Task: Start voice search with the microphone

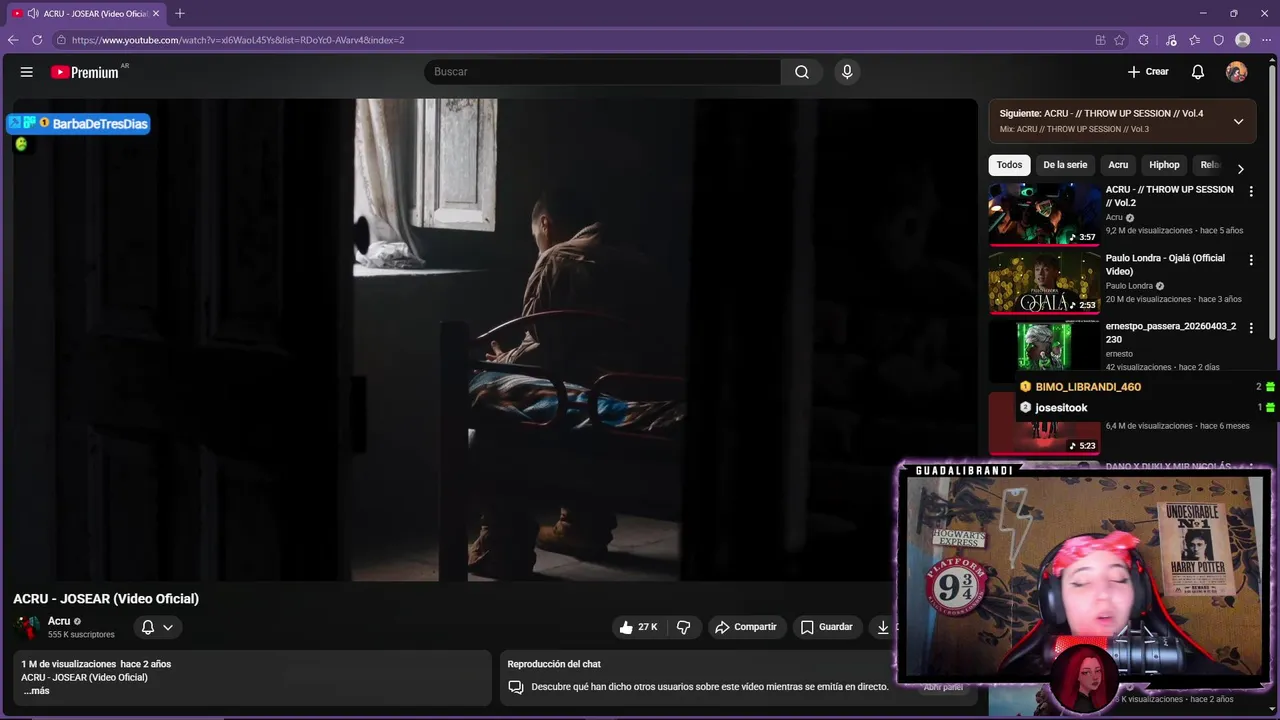Action: (847, 72)
